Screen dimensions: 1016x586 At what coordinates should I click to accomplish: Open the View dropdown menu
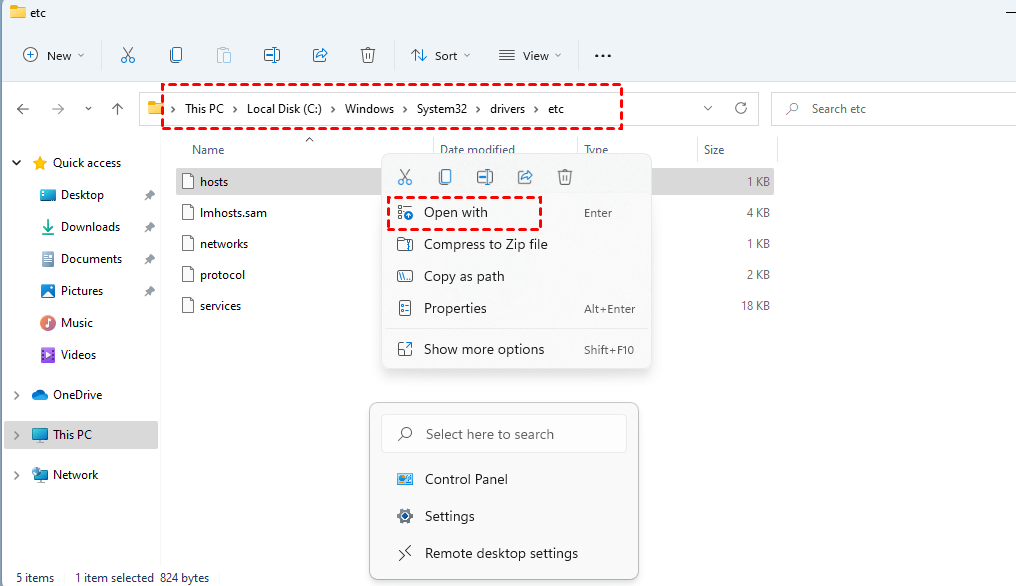[530, 56]
